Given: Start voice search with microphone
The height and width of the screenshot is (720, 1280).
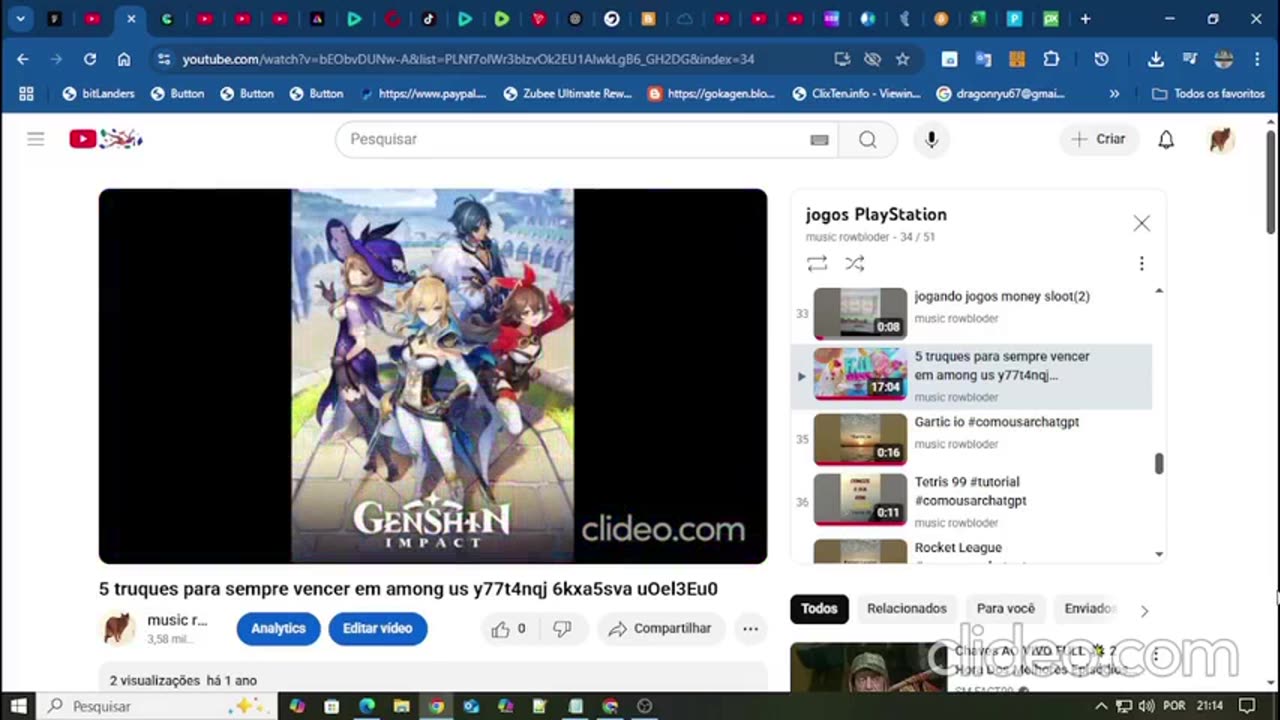Looking at the screenshot, I should click(x=931, y=140).
